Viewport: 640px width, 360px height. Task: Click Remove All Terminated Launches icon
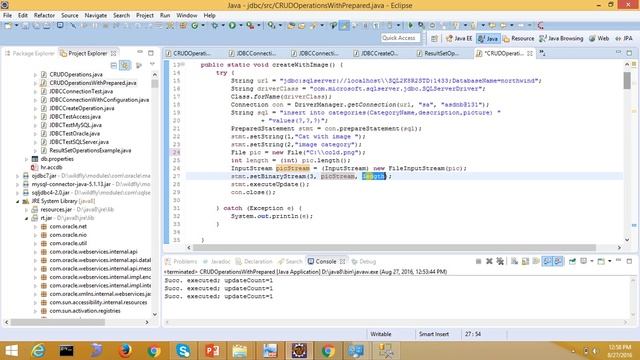pyautogui.click(x=500, y=261)
